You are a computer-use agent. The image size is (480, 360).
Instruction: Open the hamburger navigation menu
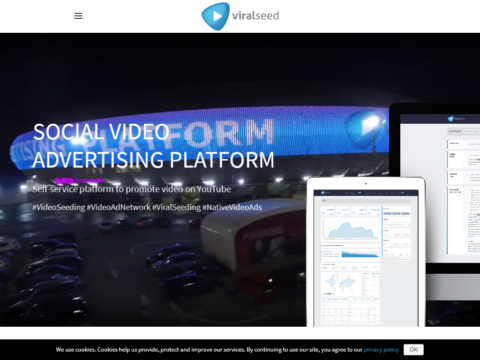78,16
